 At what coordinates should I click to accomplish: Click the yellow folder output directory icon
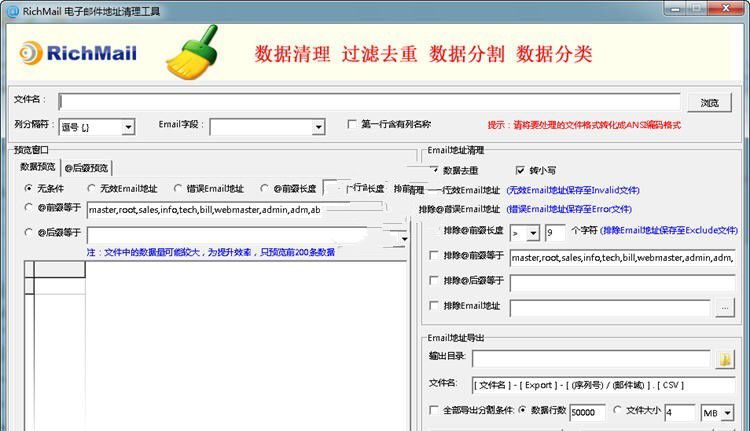pos(725,359)
